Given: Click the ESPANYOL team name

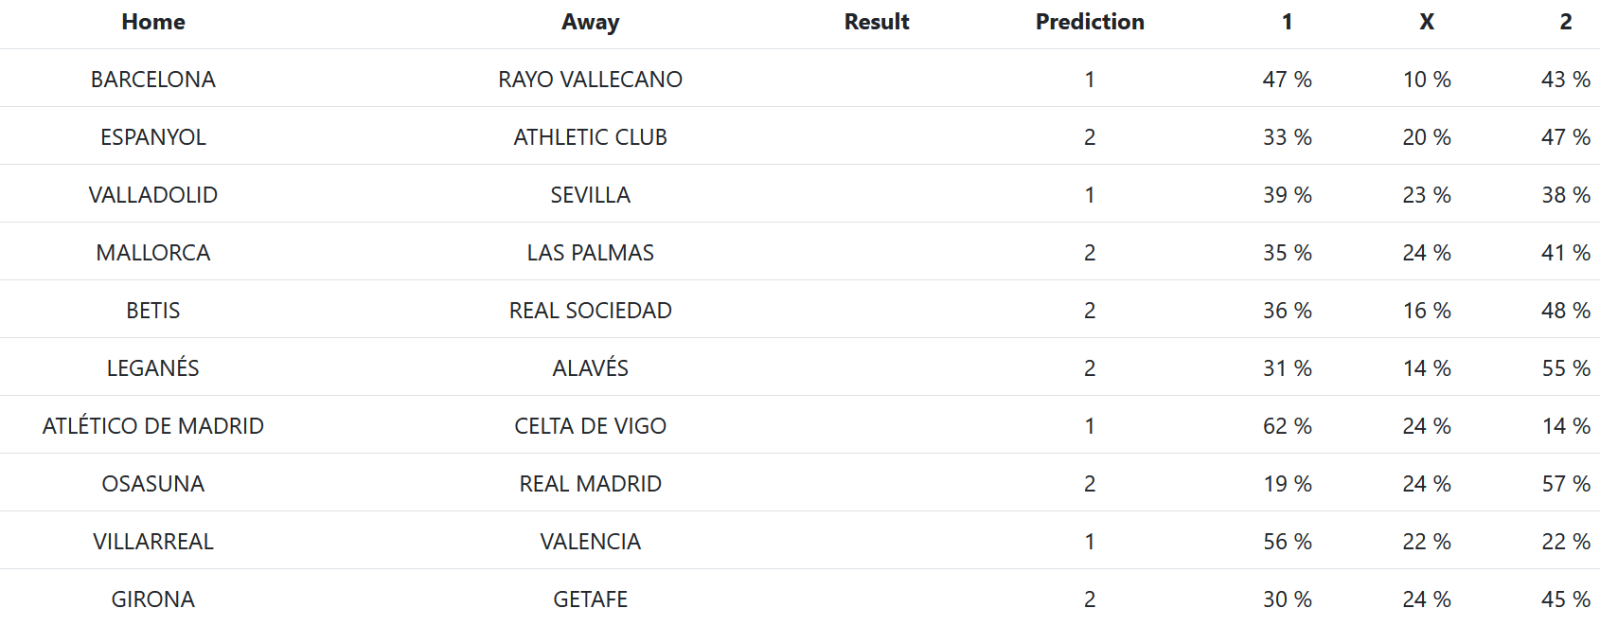Looking at the screenshot, I should pyautogui.click(x=153, y=138).
